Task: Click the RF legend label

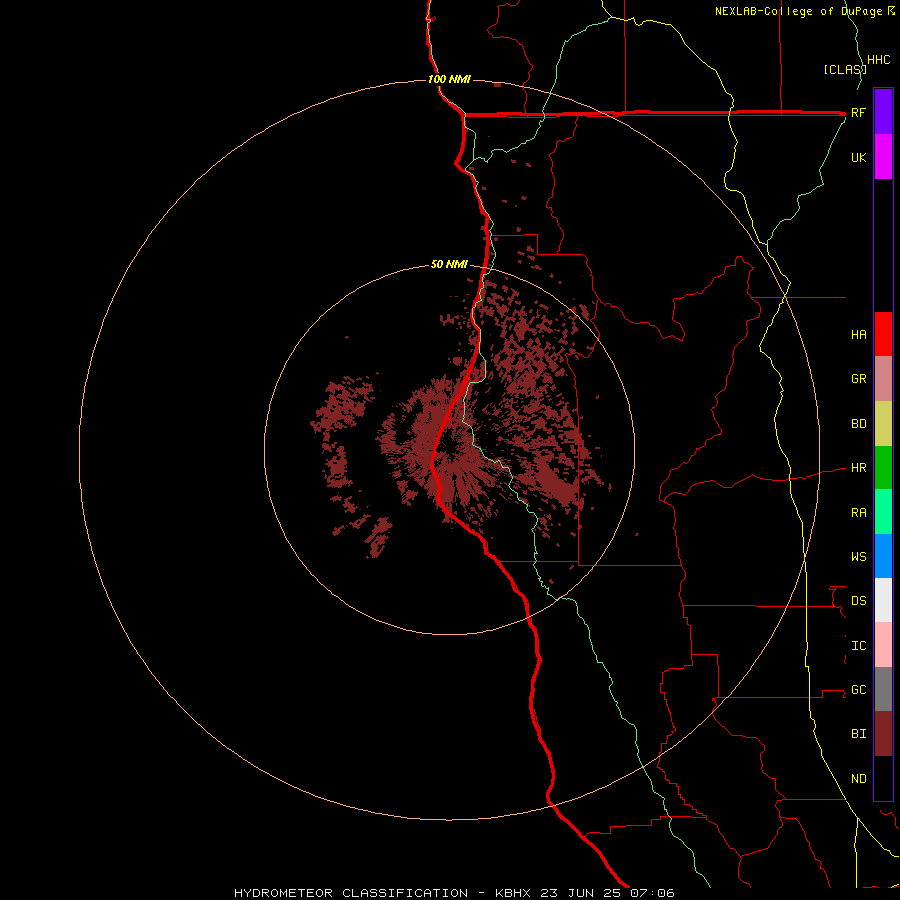Action: tap(858, 112)
